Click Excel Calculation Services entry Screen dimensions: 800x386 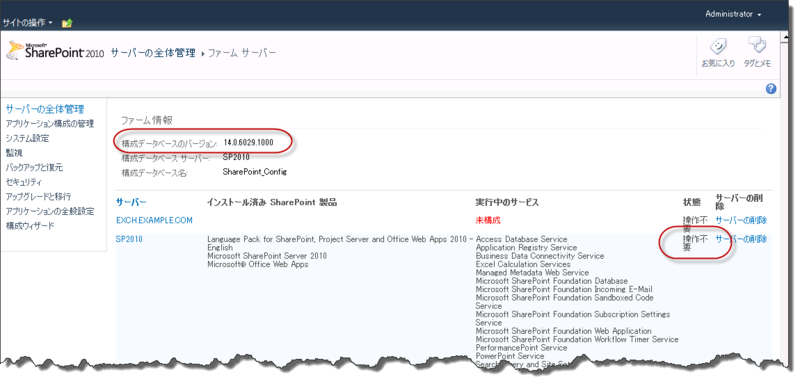pyautogui.click(x=523, y=264)
